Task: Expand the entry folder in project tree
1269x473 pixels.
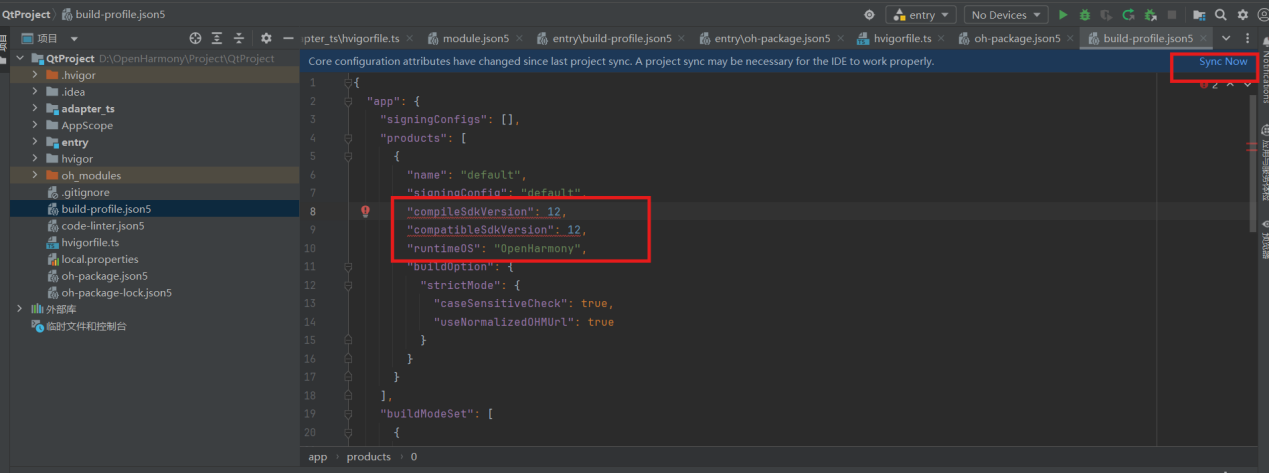Action: click(36, 143)
